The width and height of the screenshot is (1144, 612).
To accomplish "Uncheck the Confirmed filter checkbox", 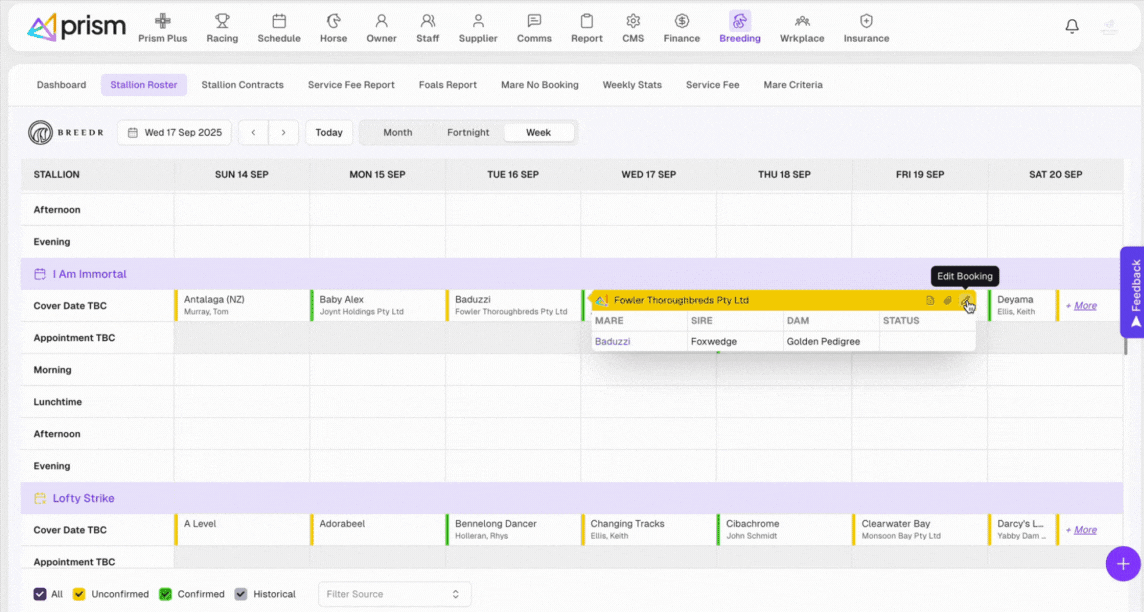I will tap(166, 594).
